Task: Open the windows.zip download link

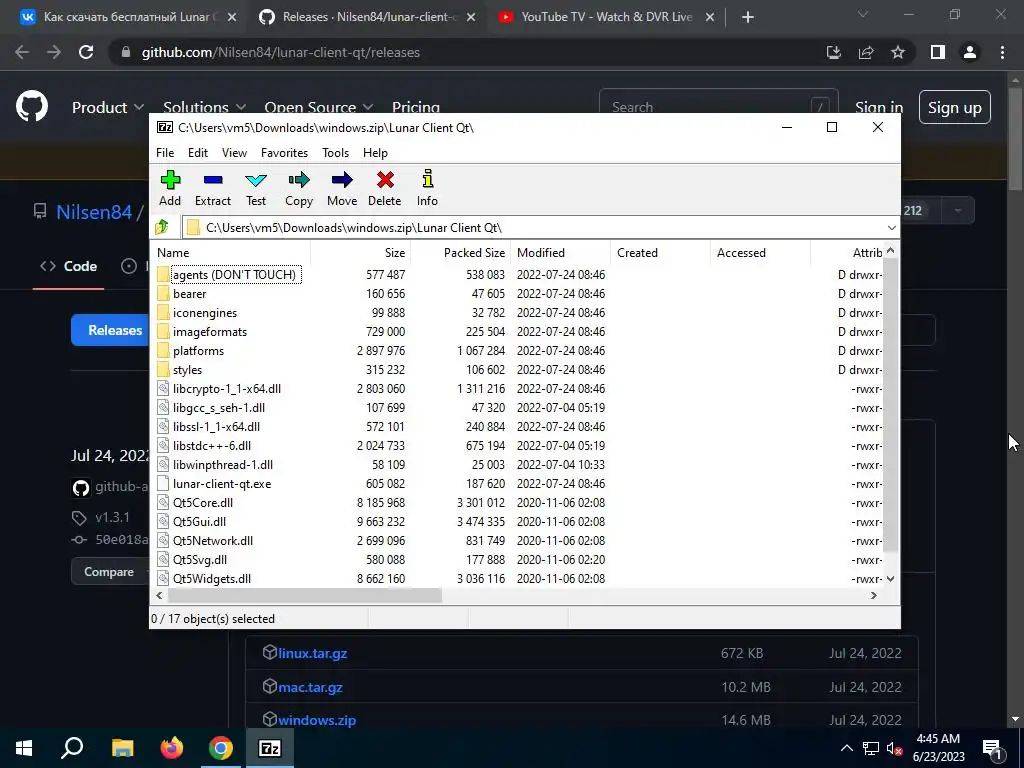Action: click(x=317, y=720)
